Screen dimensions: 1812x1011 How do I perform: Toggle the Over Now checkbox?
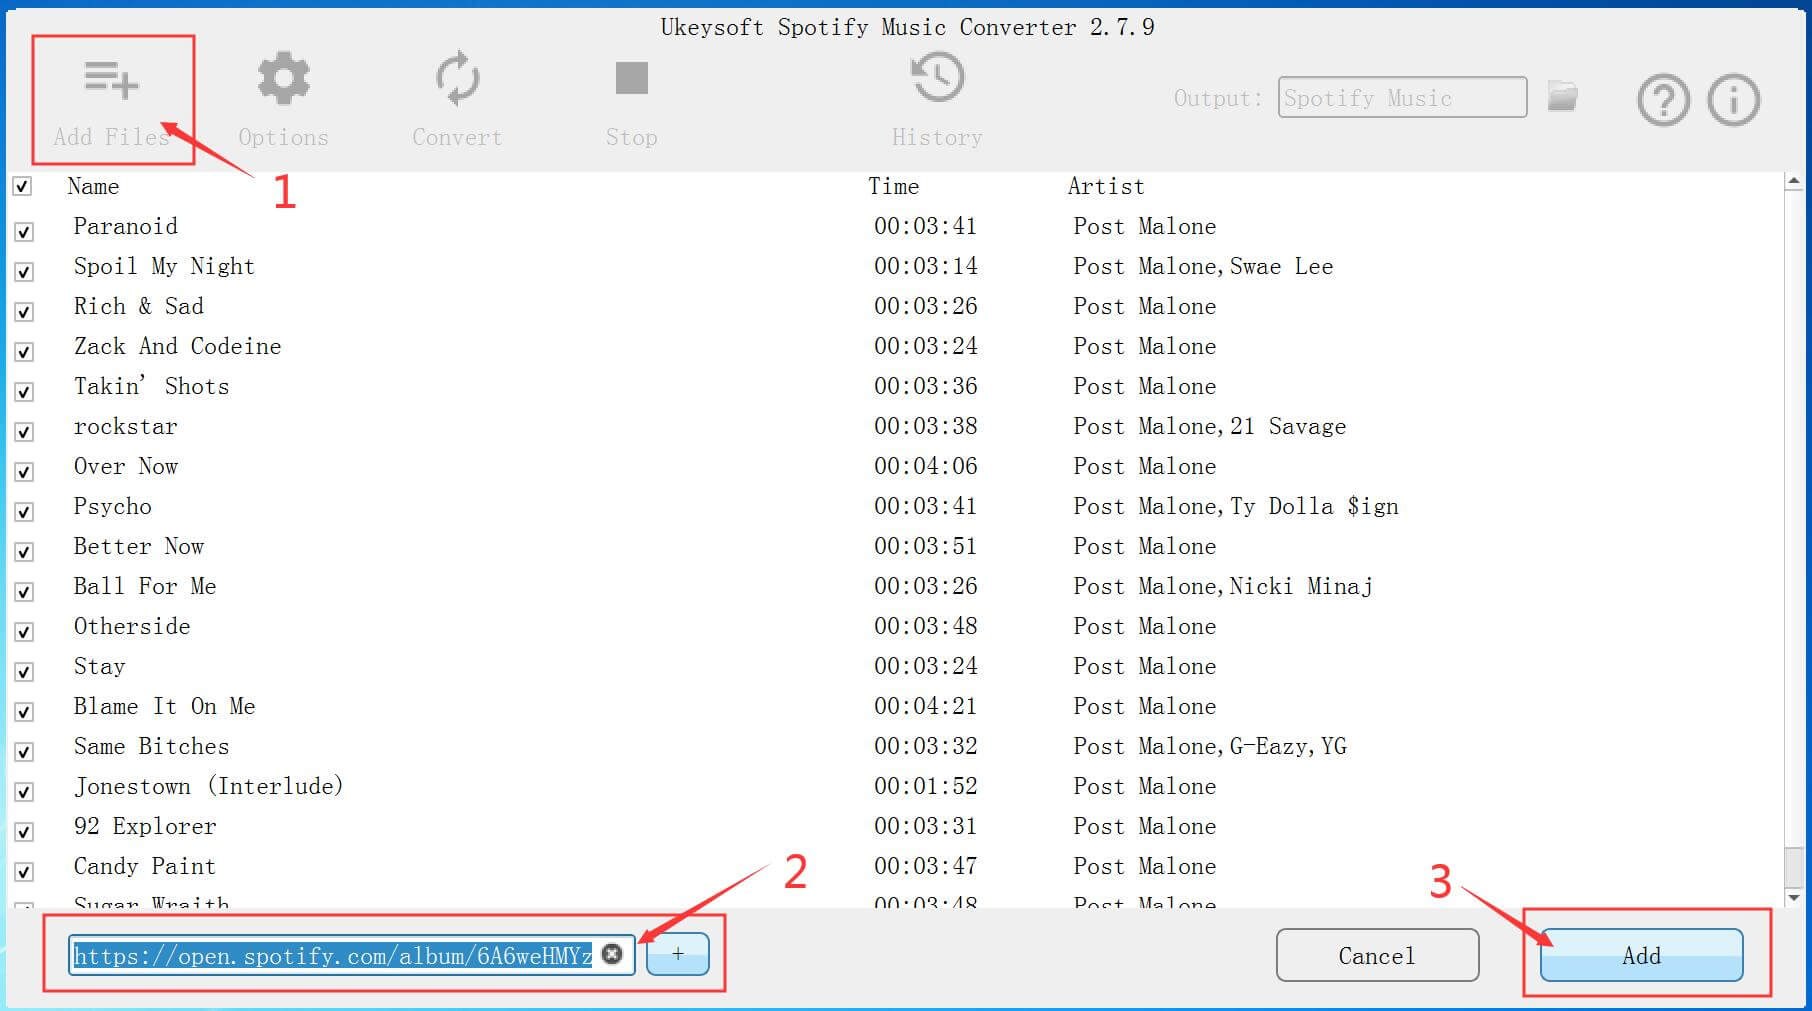pyautogui.click(x=24, y=472)
